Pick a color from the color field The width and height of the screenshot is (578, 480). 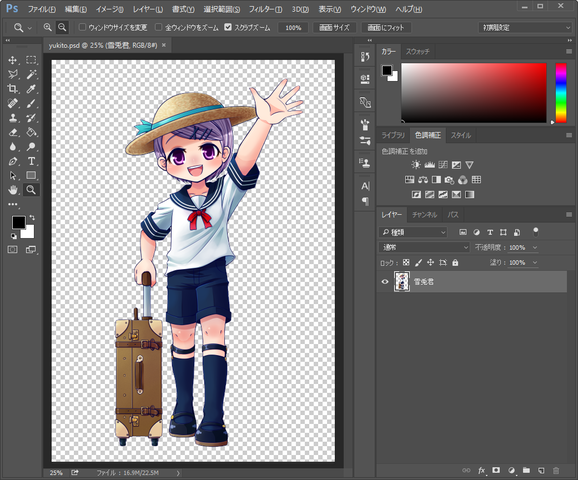(474, 93)
